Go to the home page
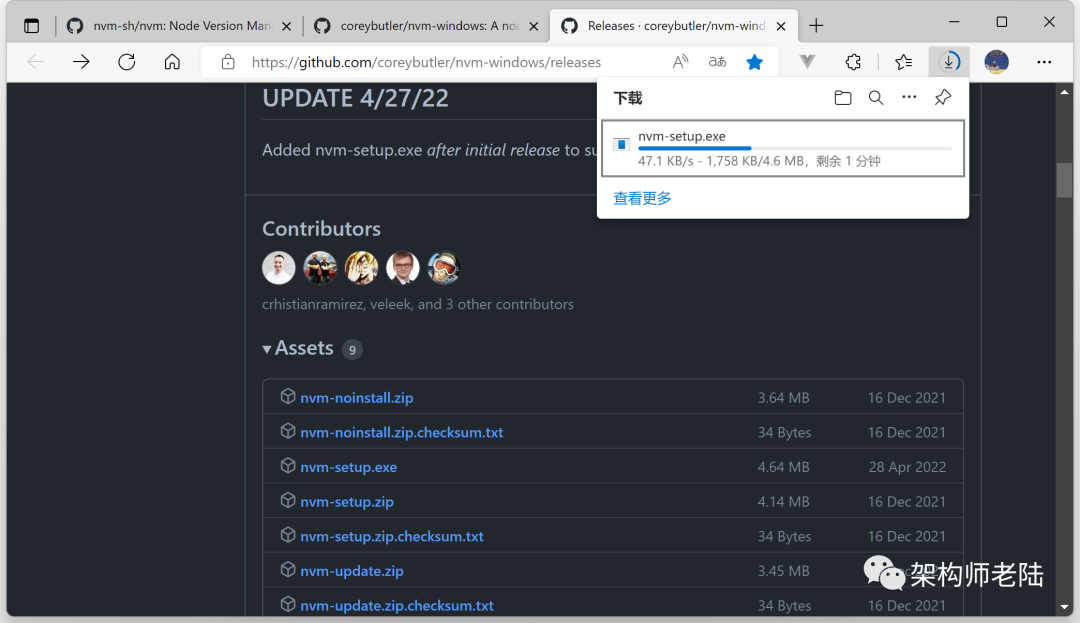 (x=172, y=62)
